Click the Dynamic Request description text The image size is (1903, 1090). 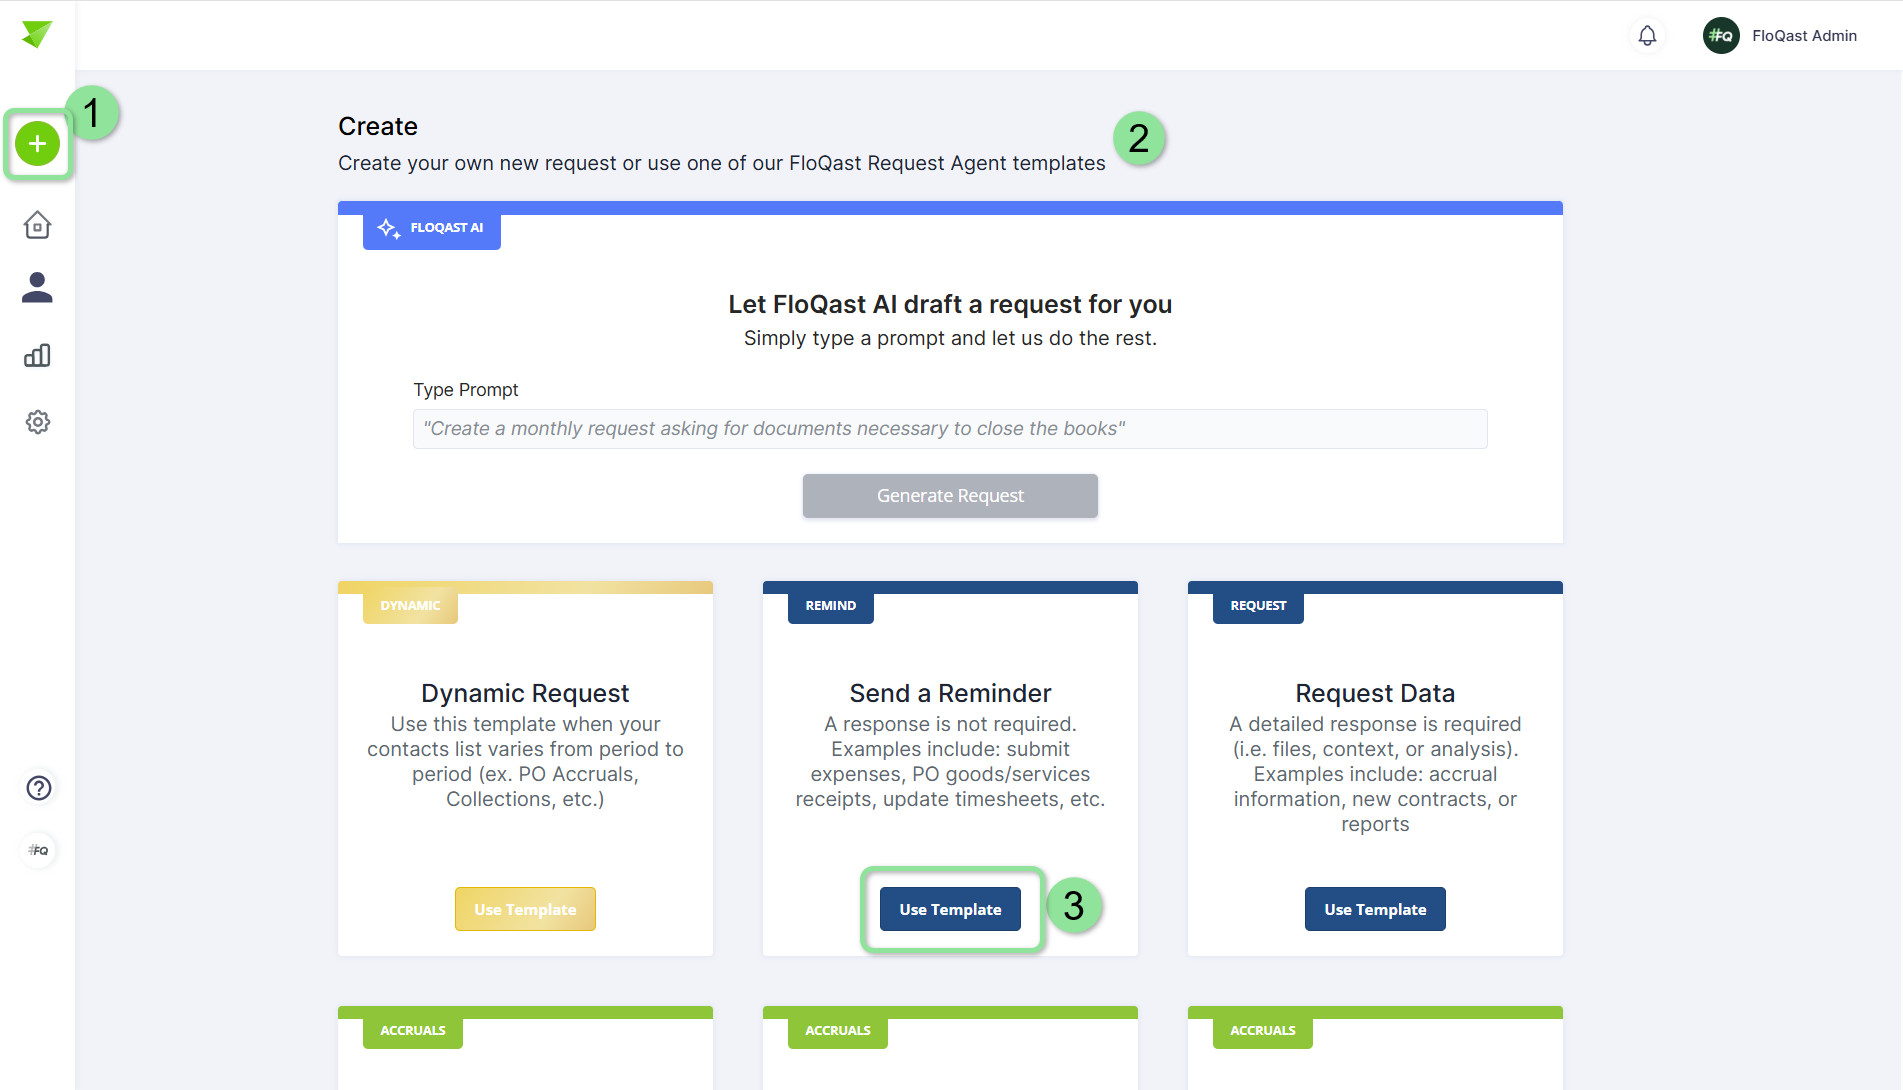(525, 762)
